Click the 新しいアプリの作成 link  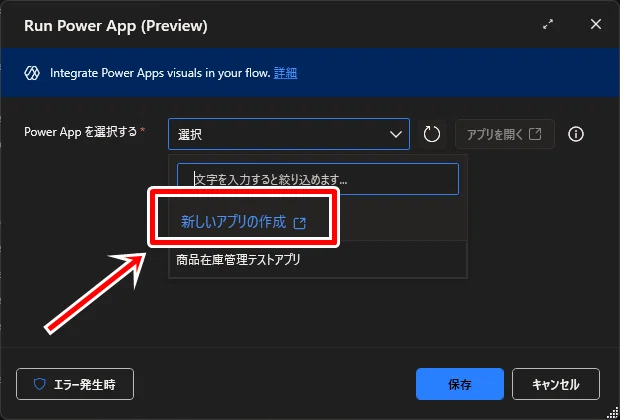tap(244, 222)
